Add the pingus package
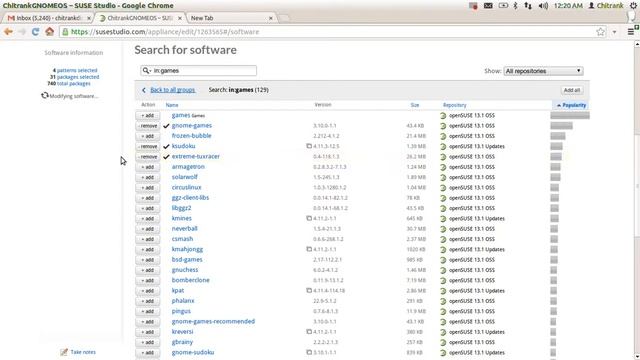The image size is (640, 360). tap(147, 311)
